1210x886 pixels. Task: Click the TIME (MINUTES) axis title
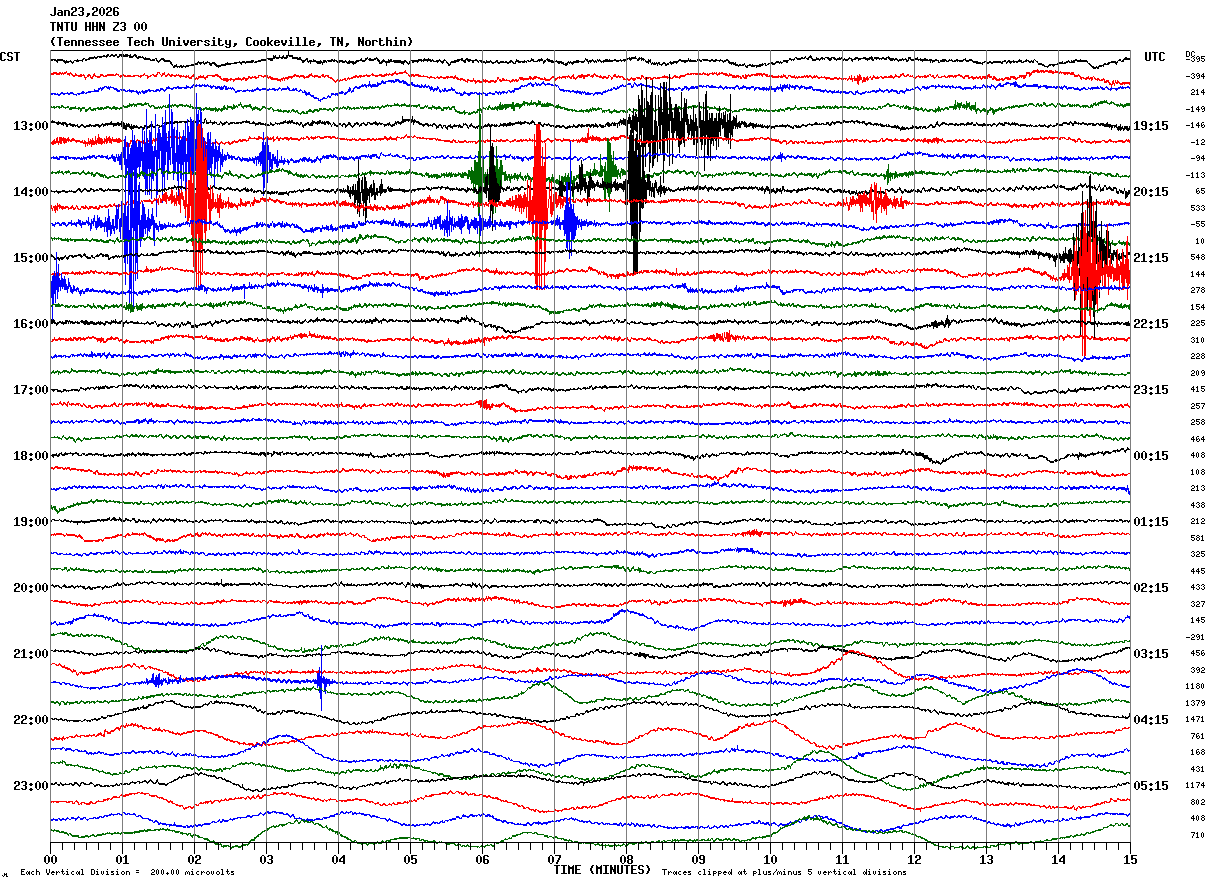pos(602,870)
